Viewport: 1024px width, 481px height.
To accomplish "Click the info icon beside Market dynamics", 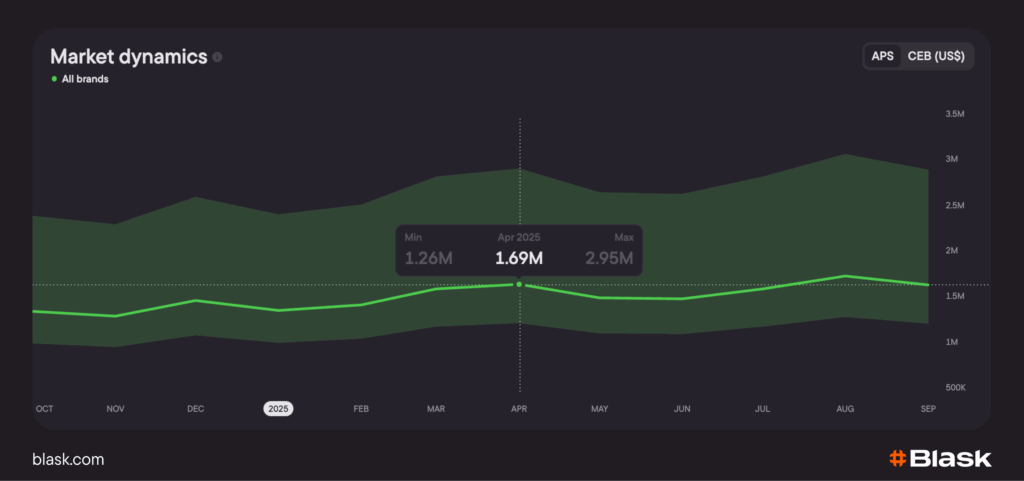I will [x=217, y=57].
